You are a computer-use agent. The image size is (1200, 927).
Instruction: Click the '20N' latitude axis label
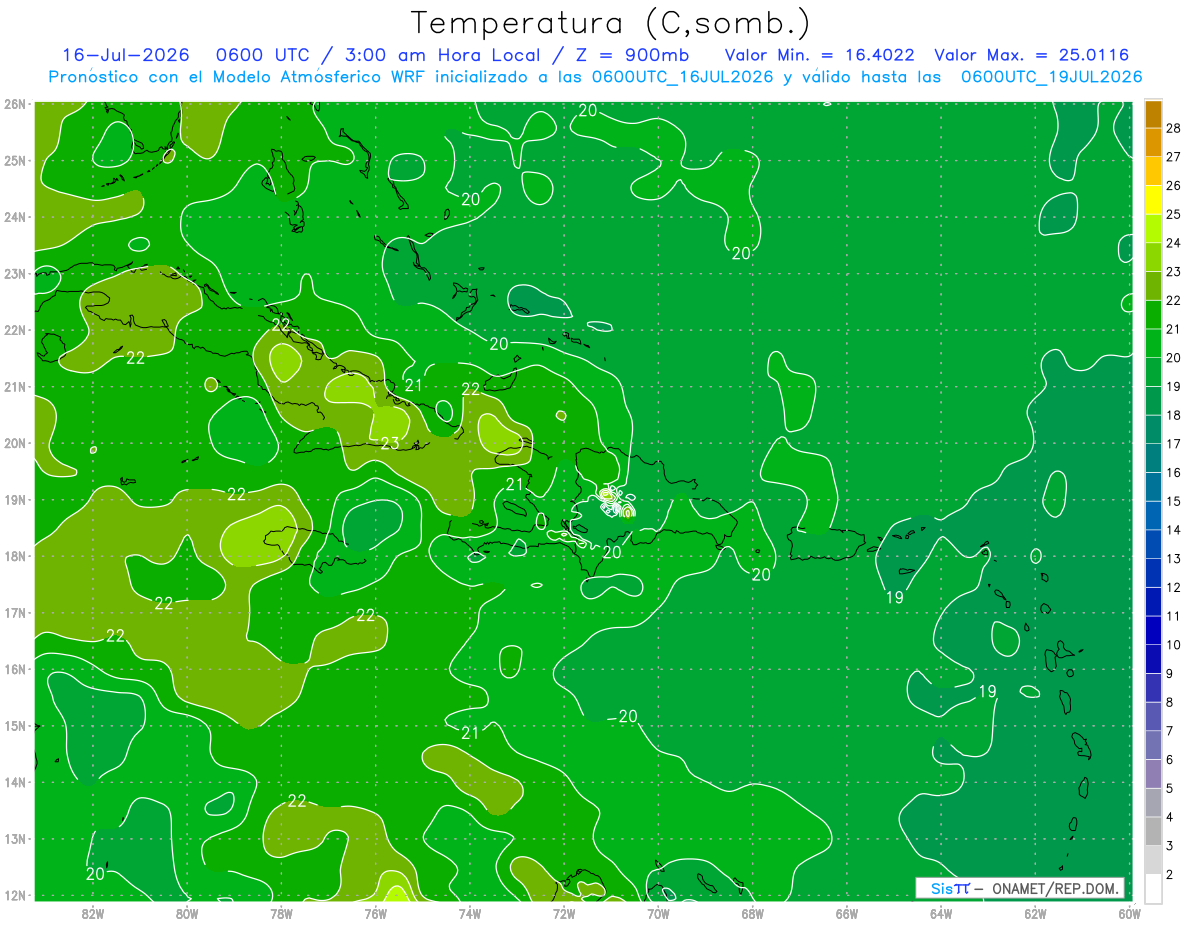[x=14, y=443]
